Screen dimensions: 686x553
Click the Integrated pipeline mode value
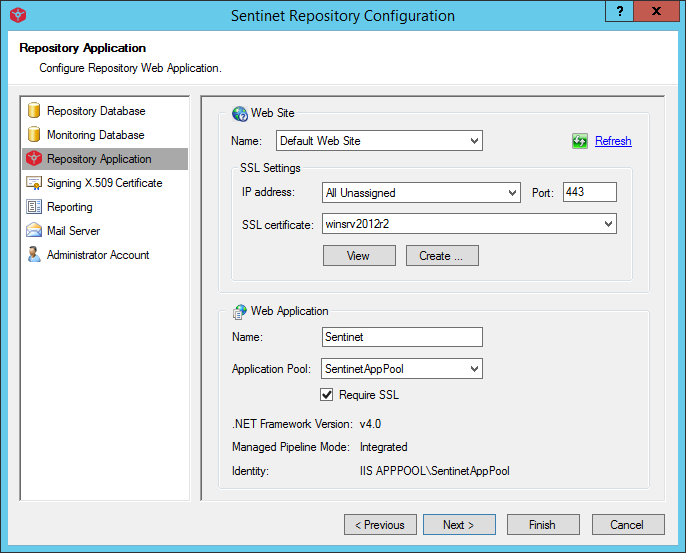[x=383, y=447]
